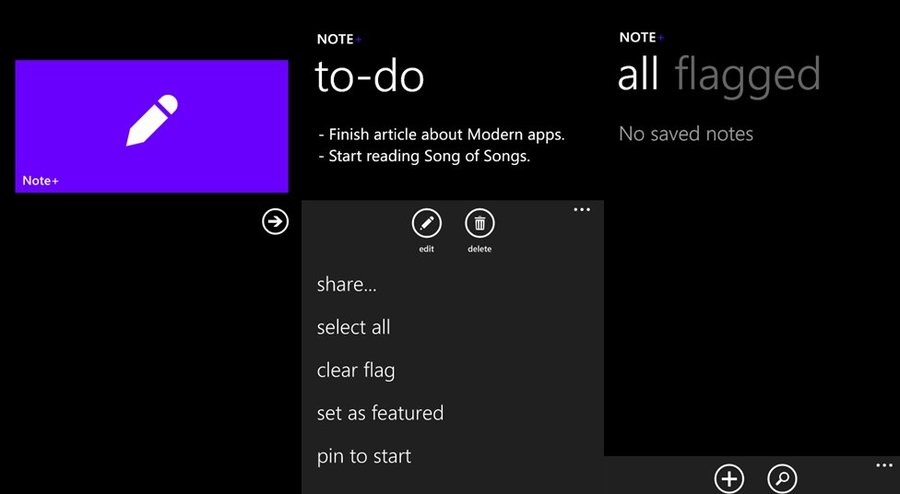Image resolution: width=900 pixels, height=494 pixels.
Task: Tap the pencil icon on the purple tile
Action: 152,120
